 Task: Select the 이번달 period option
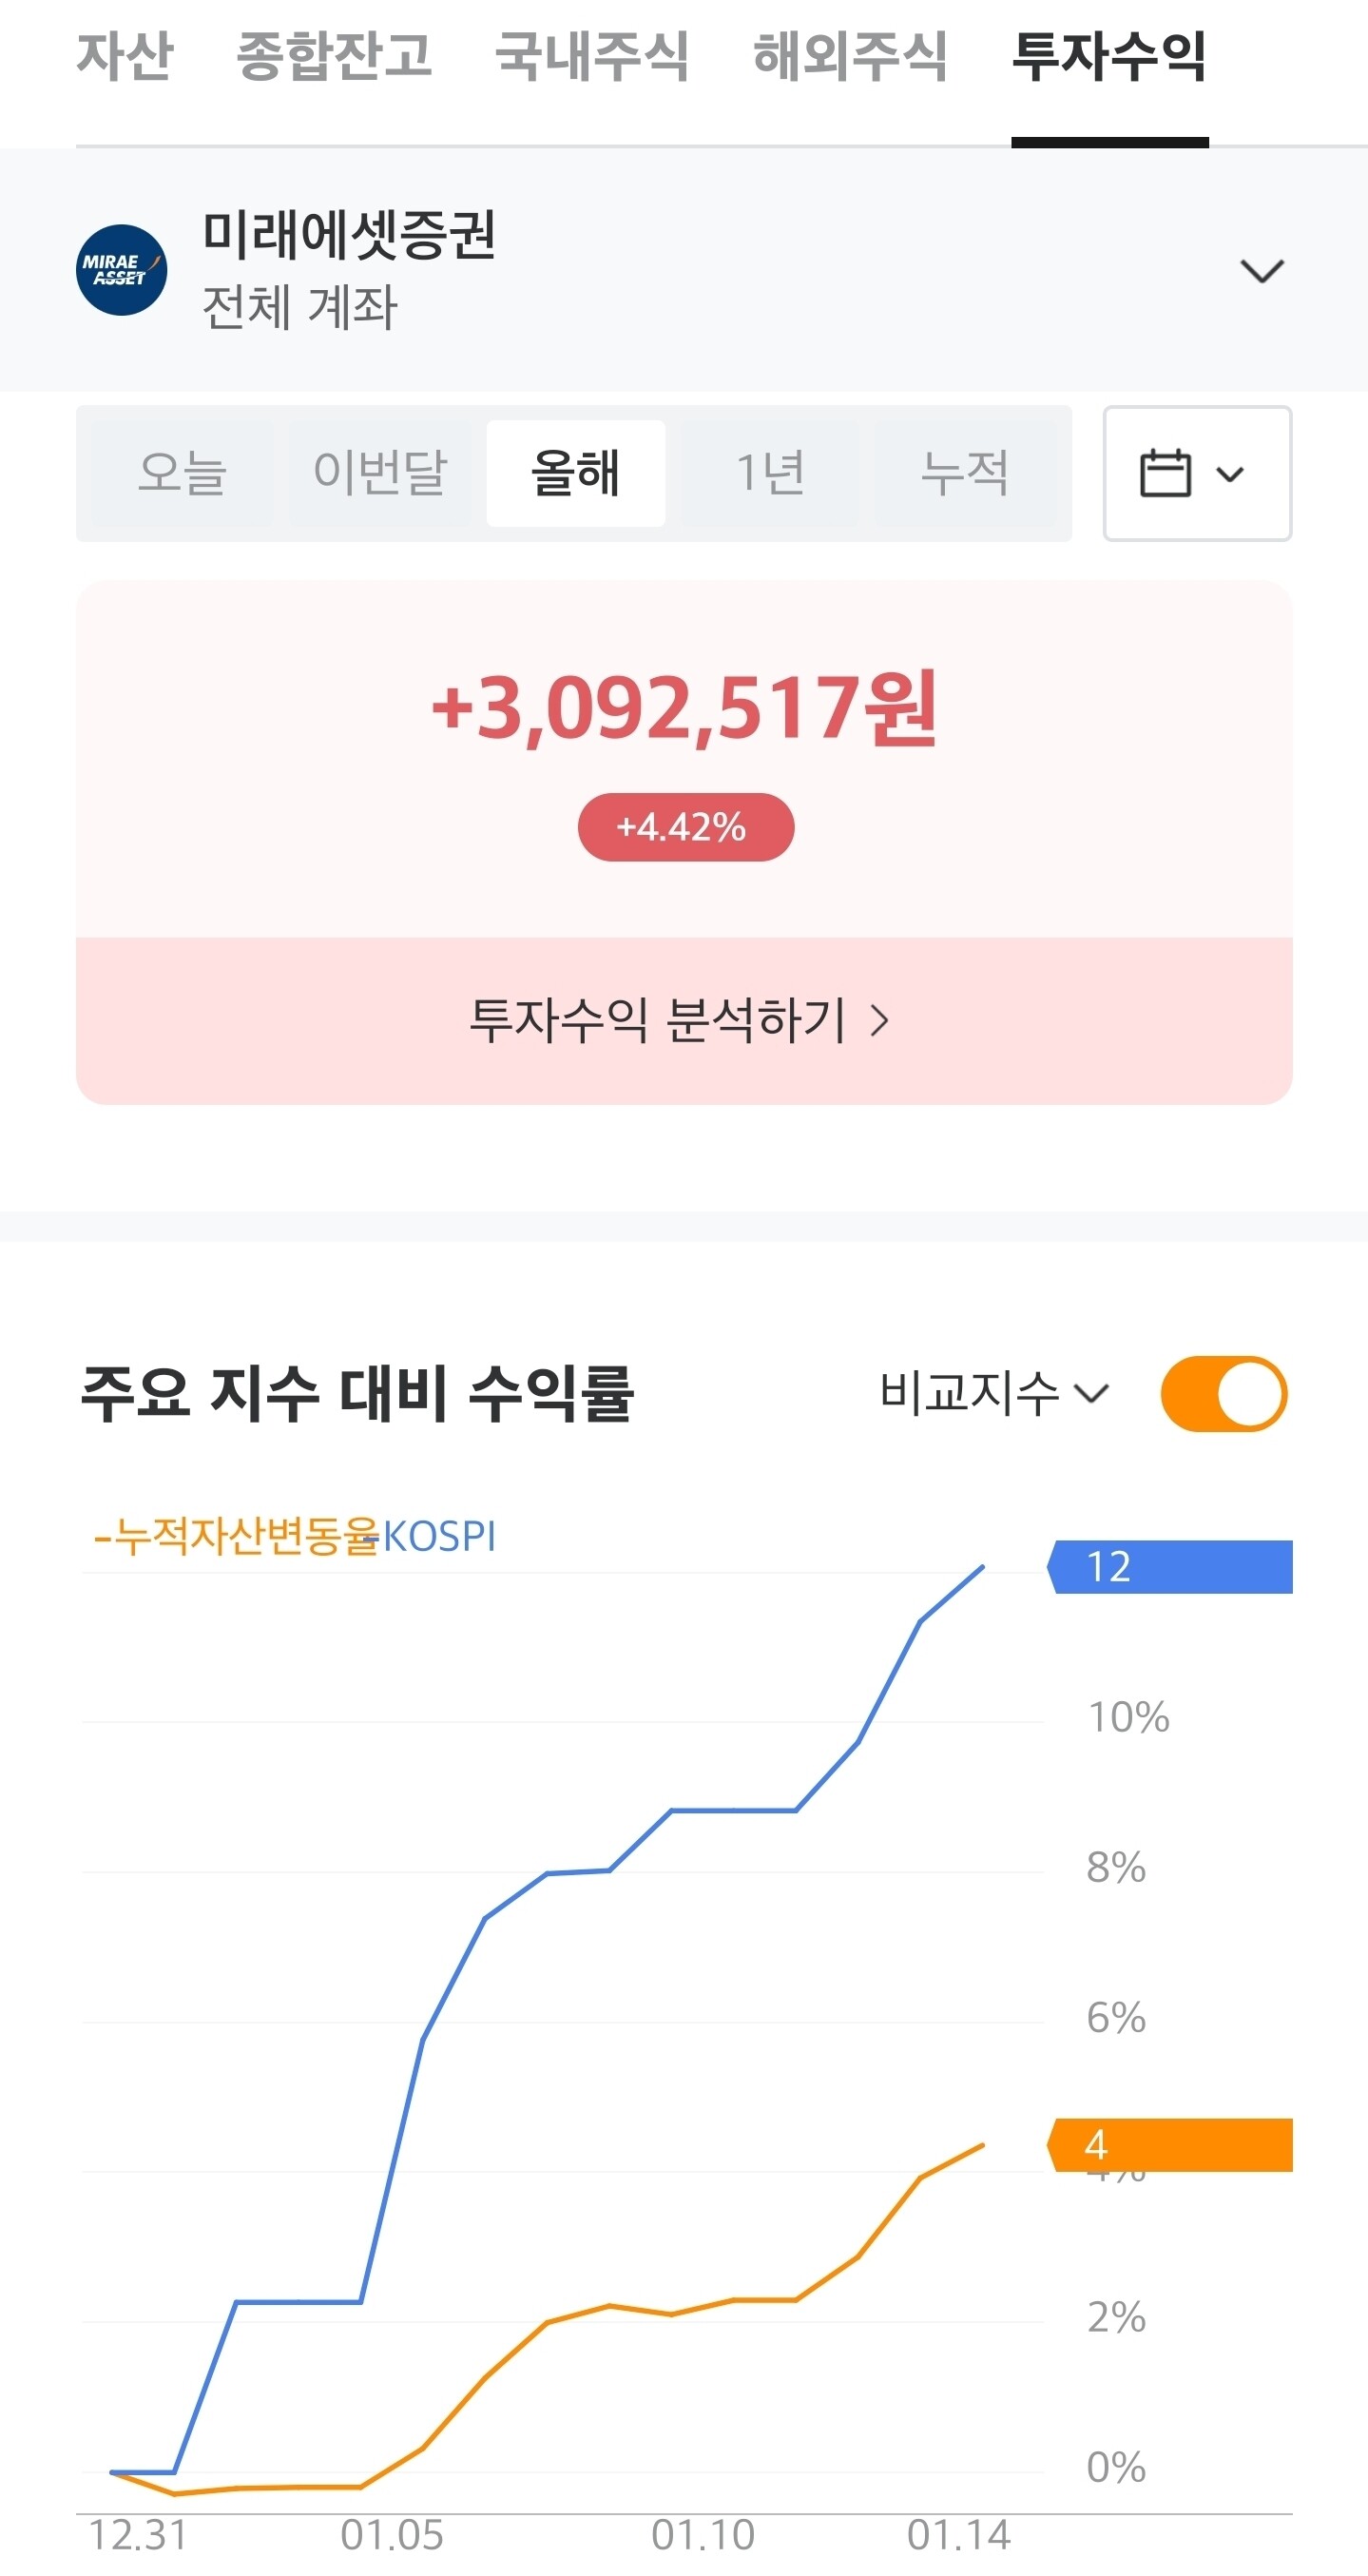click(x=380, y=473)
